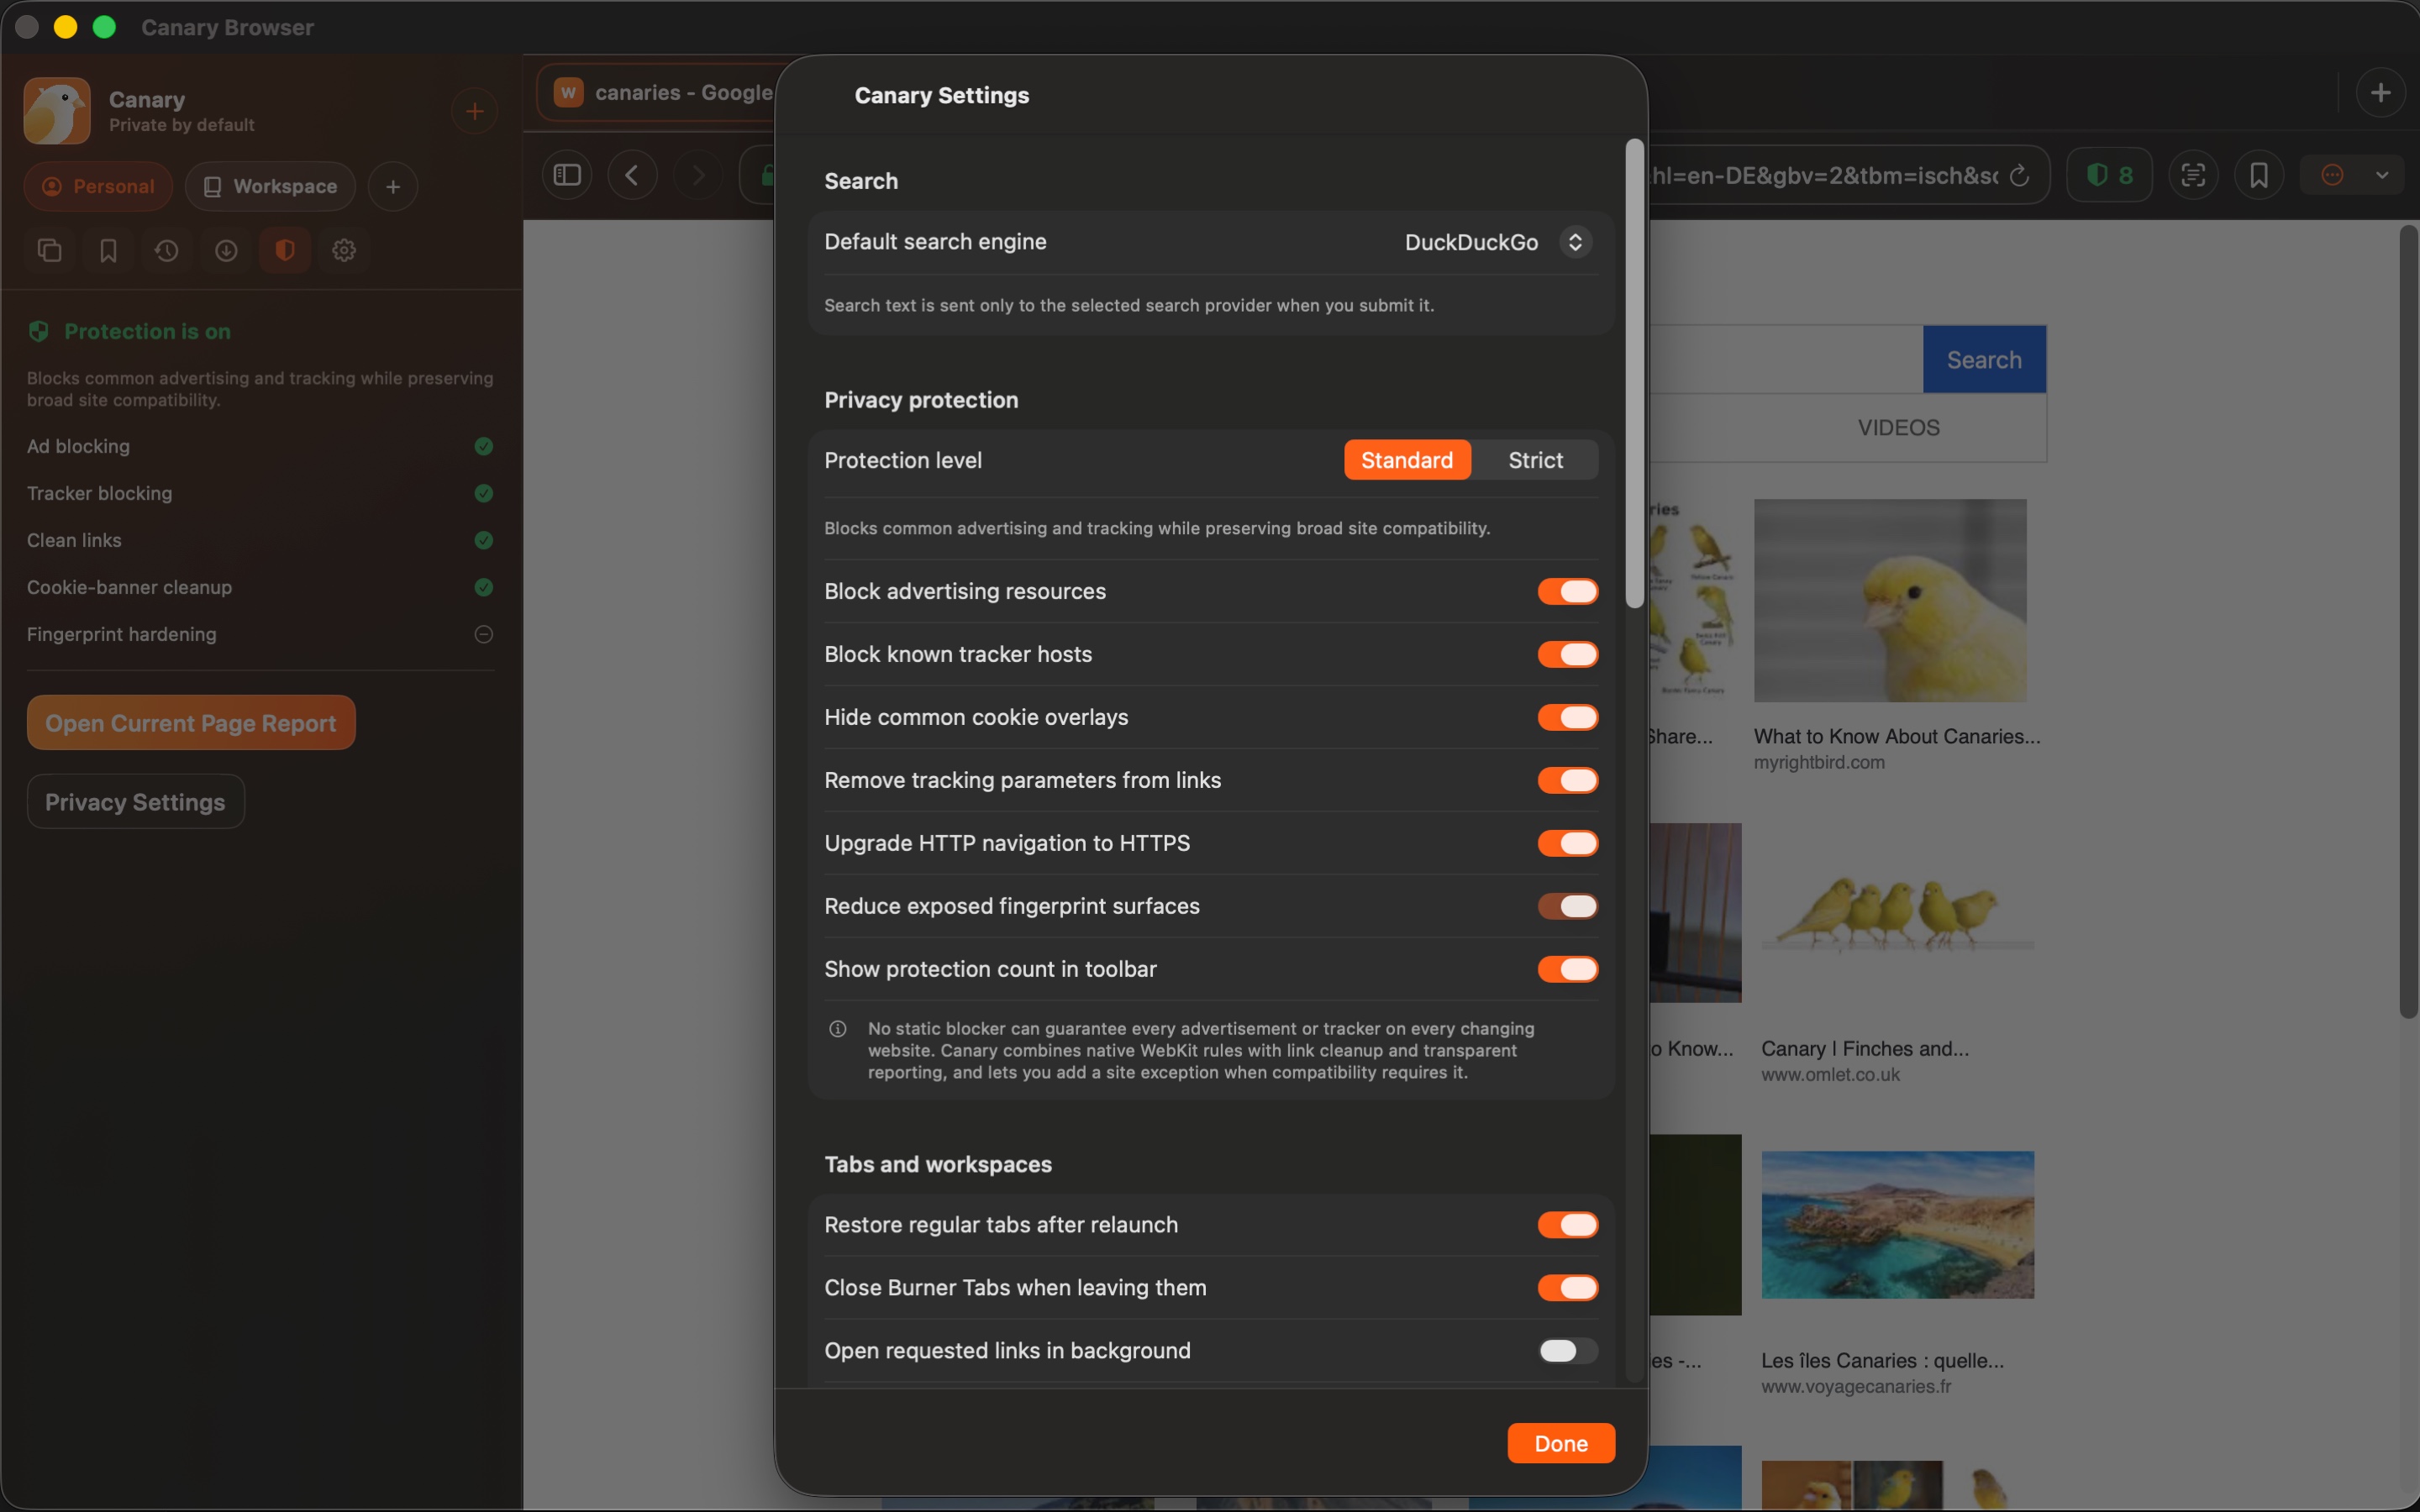Image resolution: width=2420 pixels, height=1512 pixels.
Task: Click Open Current Page Report button
Action: pyautogui.click(x=191, y=723)
